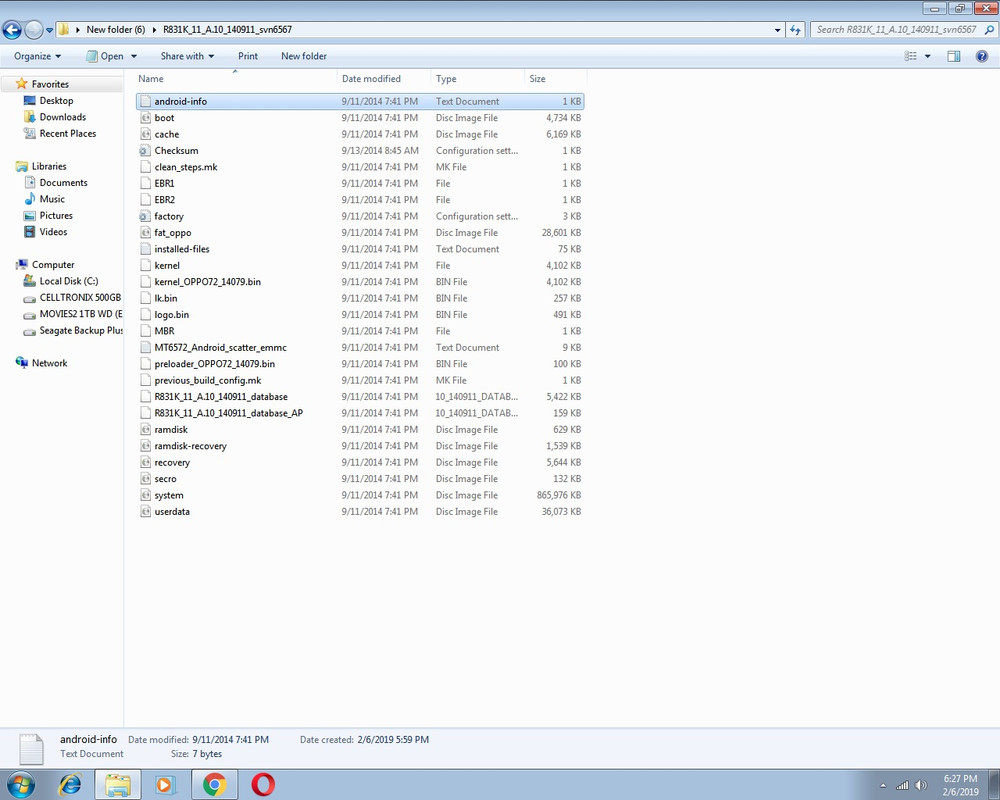Viewport: 1000px width, 800px height.
Task: Click the Forward navigation arrow button
Action: (x=33, y=29)
